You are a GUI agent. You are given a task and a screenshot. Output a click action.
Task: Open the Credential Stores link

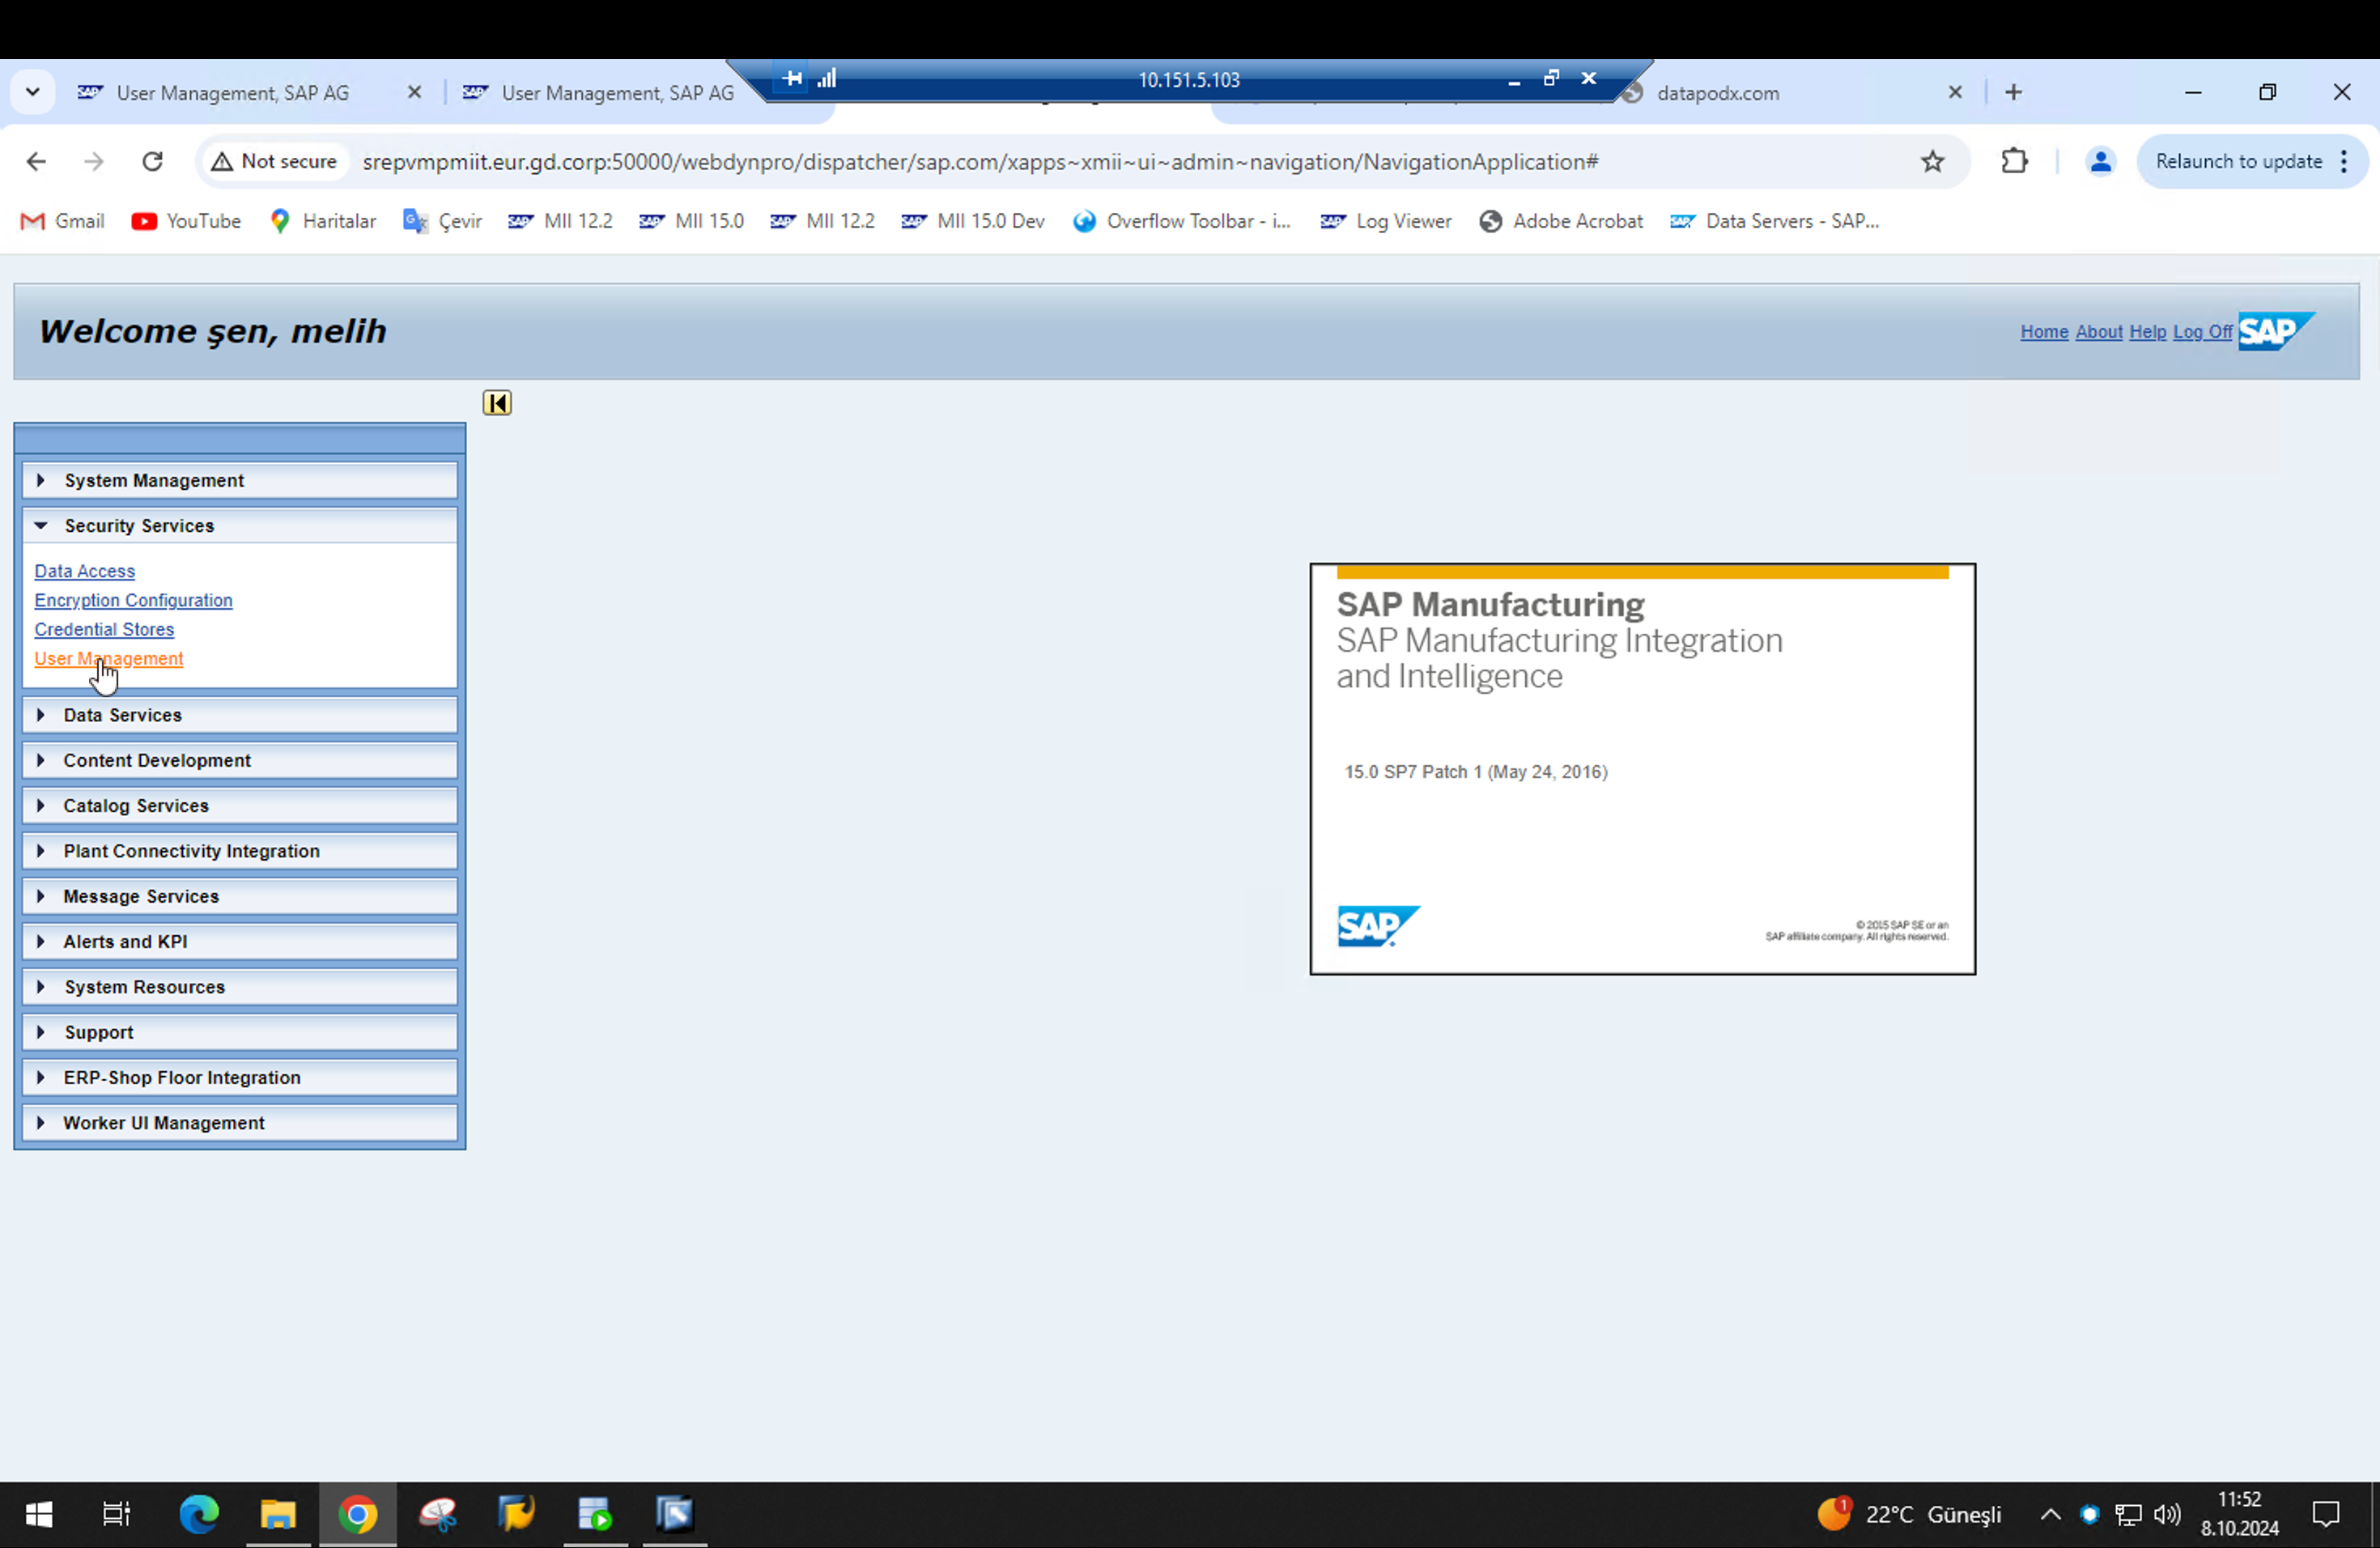tap(104, 629)
